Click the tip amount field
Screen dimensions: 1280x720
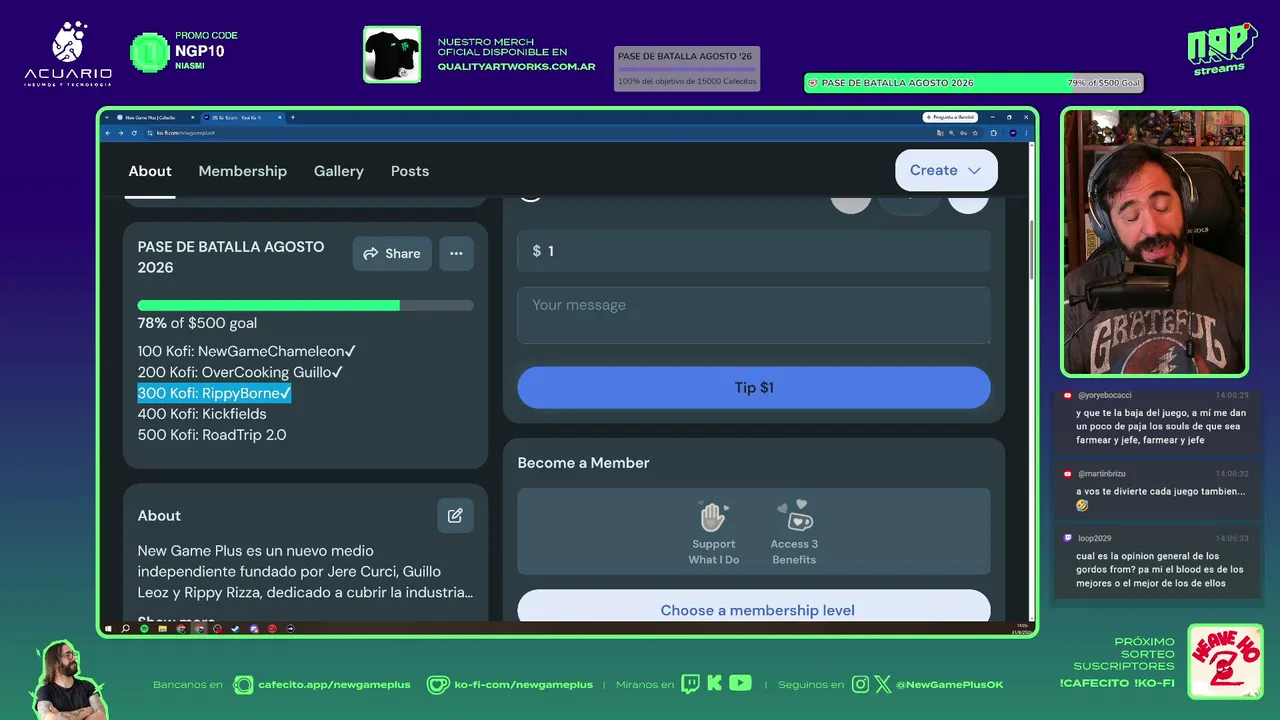click(x=754, y=251)
